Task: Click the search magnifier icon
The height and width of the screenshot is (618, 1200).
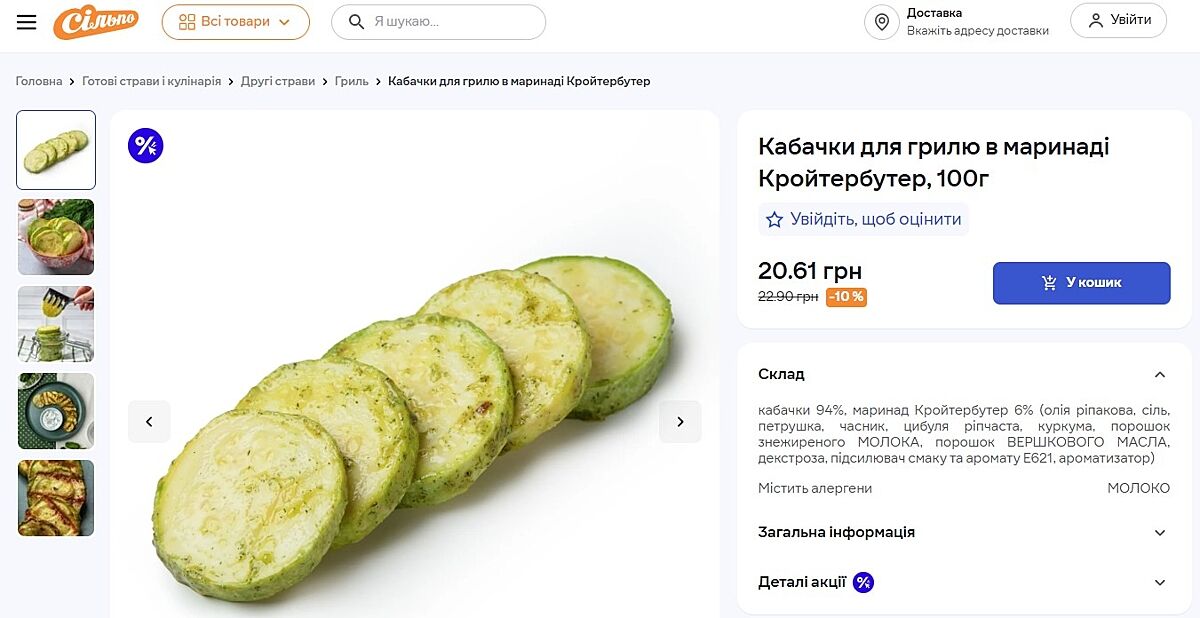Action: [x=356, y=22]
